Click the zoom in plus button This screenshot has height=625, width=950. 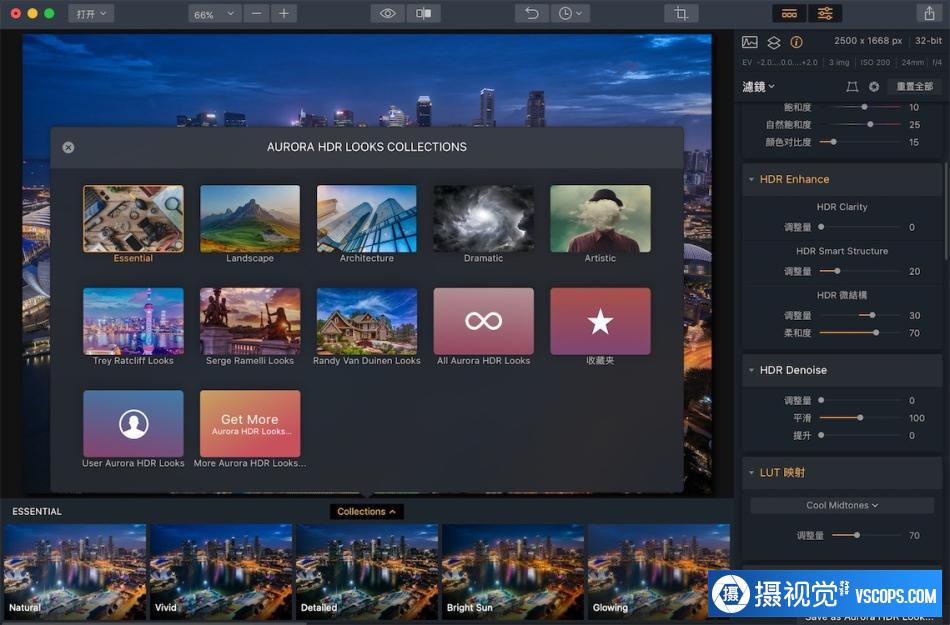284,14
